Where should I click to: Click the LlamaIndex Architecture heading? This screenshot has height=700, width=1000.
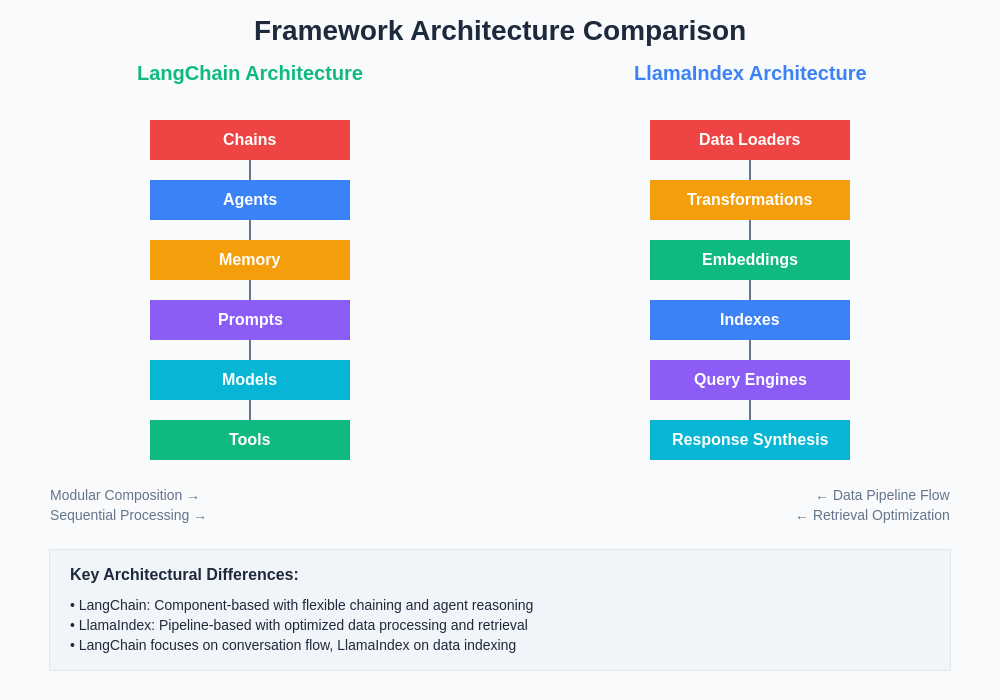point(750,73)
